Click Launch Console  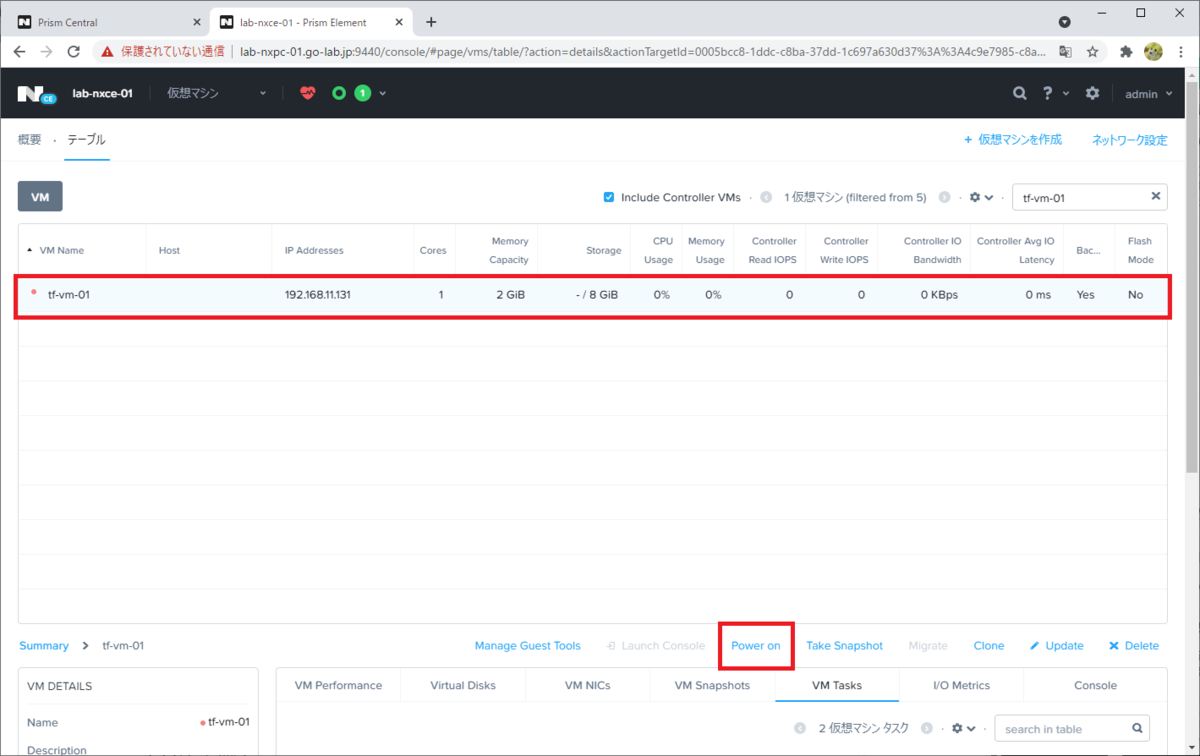tap(655, 646)
